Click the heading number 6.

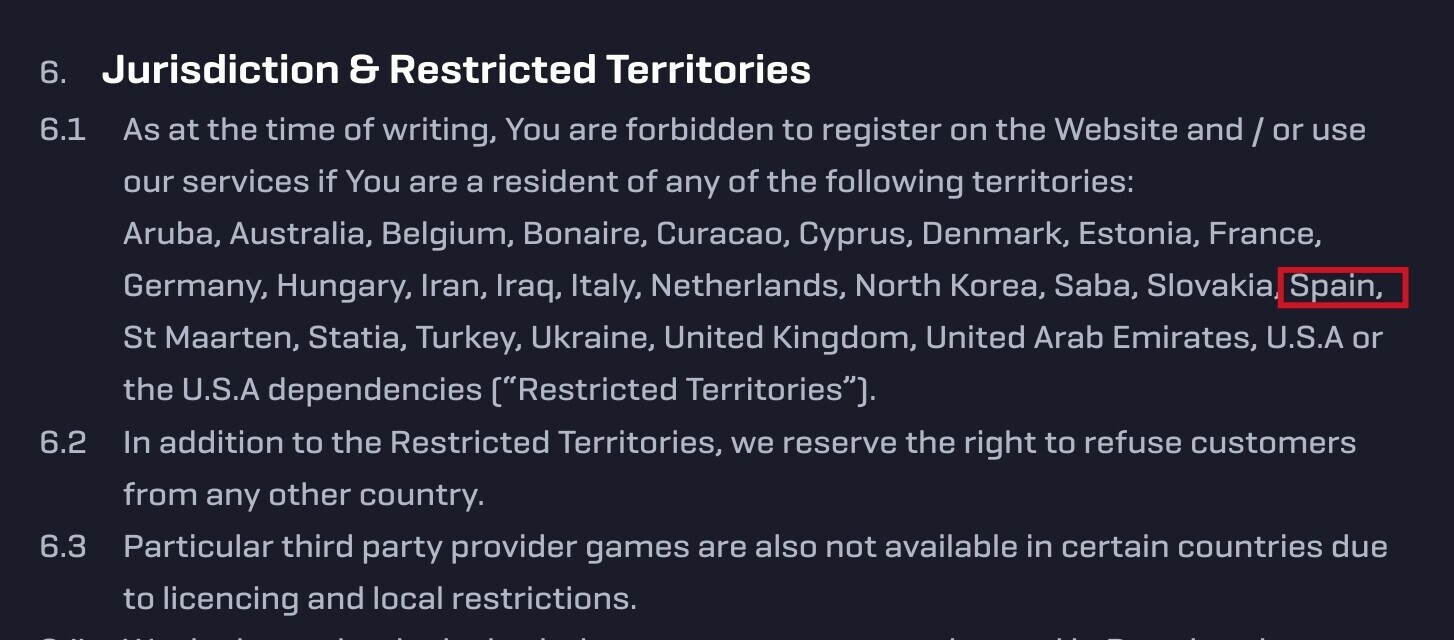coord(52,72)
